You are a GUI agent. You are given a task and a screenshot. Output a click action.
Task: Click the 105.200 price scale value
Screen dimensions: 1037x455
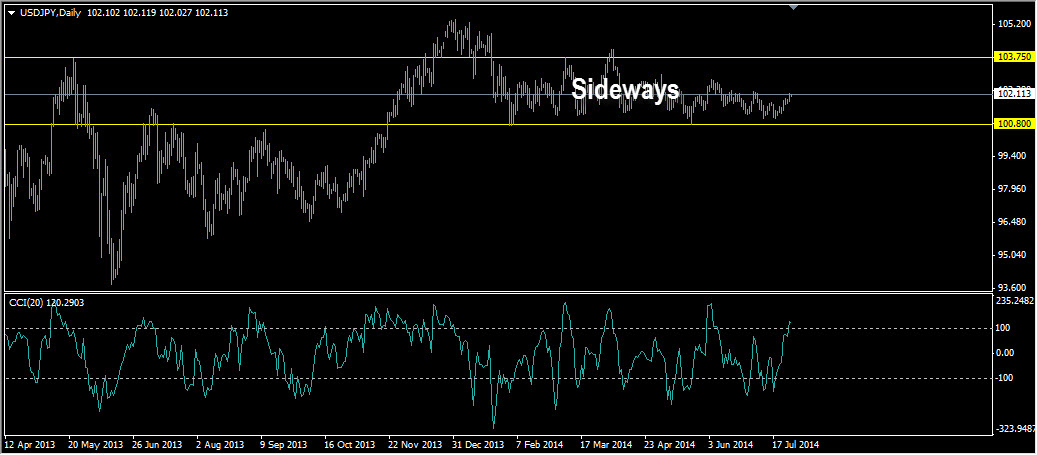click(1013, 24)
